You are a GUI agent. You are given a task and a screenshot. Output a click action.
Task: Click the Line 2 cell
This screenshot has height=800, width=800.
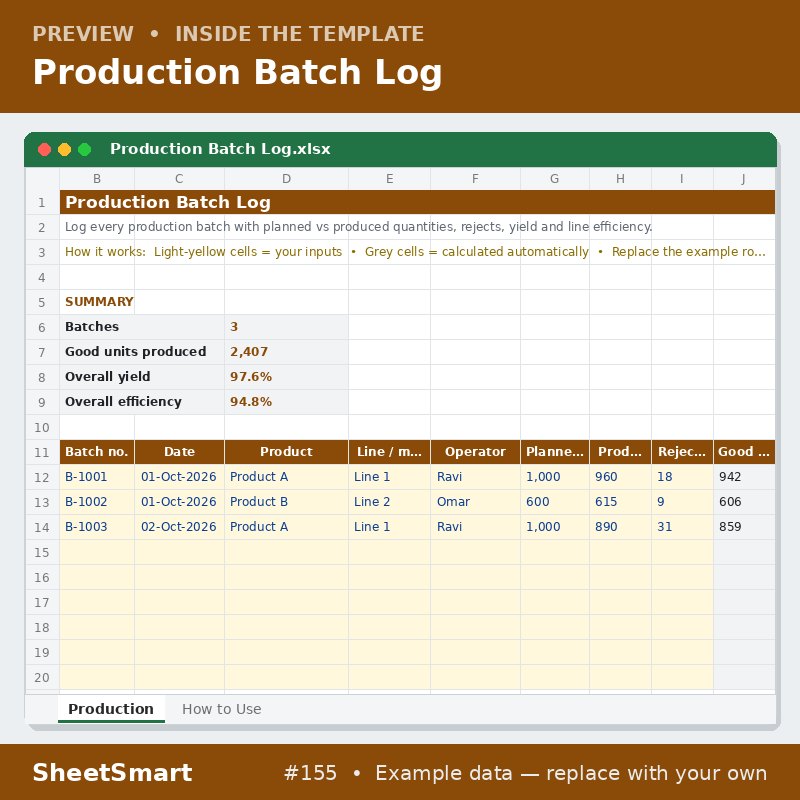click(x=389, y=502)
